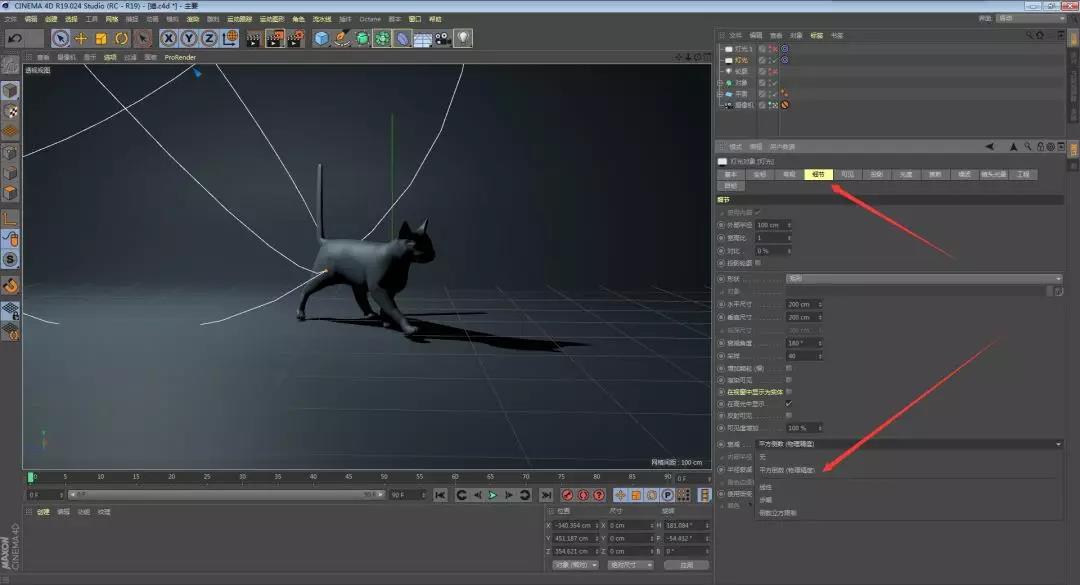Click the 水平尺寸 200 cm input field
Screen dimensions: 1080x585
[x=801, y=304]
